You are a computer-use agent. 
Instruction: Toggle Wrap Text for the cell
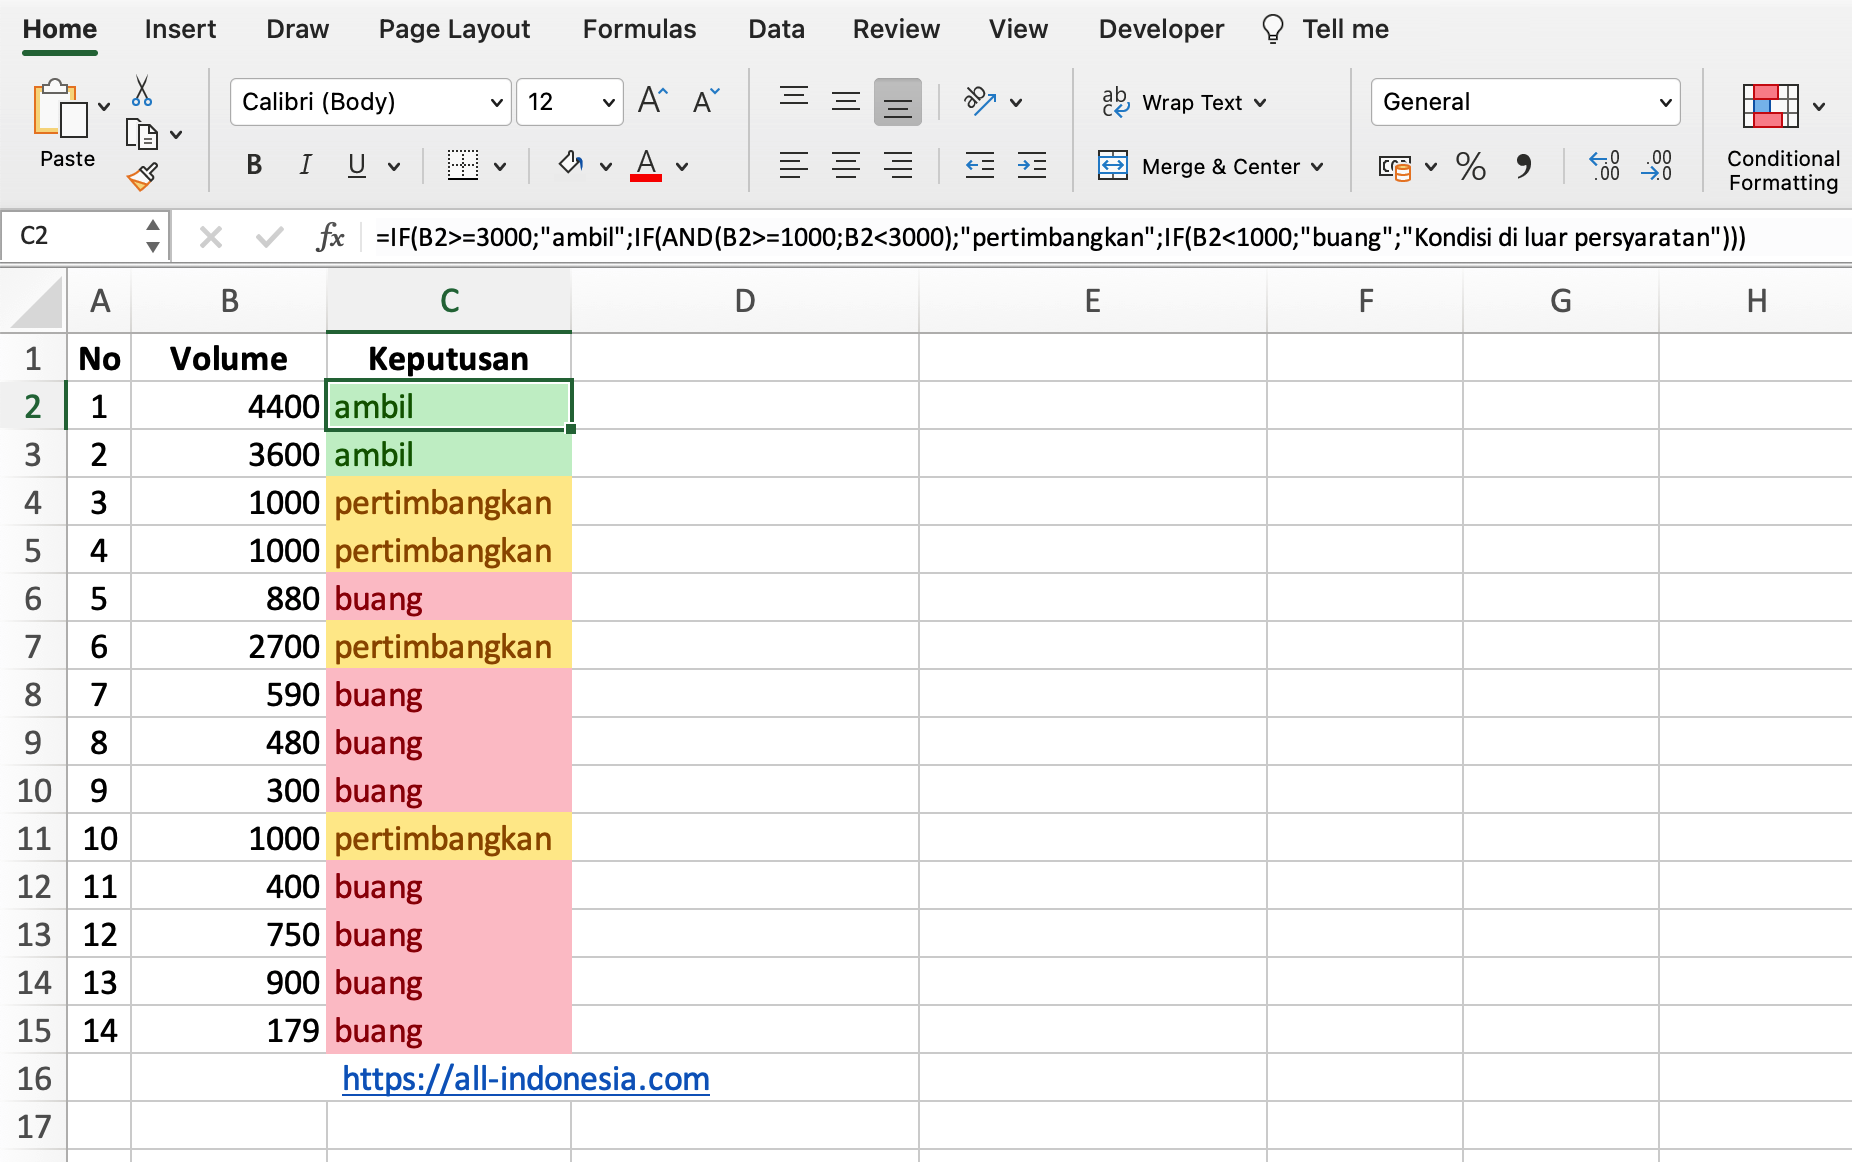pyautogui.click(x=1183, y=102)
